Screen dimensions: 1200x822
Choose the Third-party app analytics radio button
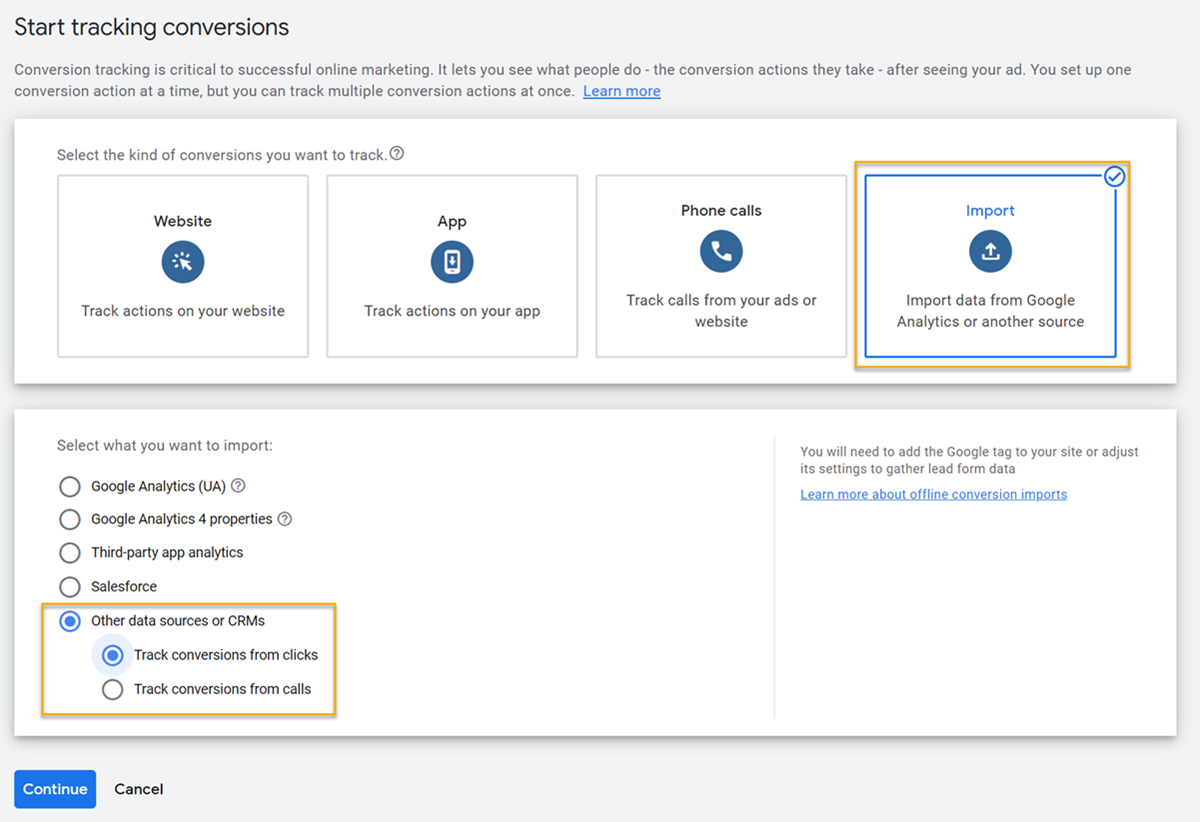point(70,553)
